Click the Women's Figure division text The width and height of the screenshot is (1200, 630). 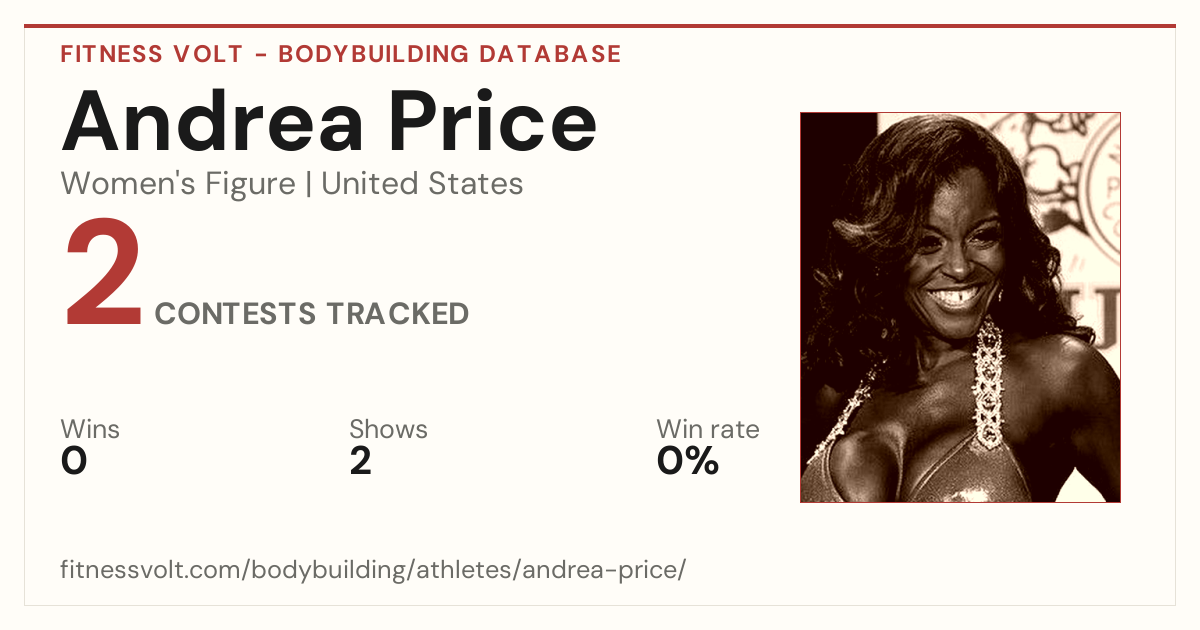click(178, 184)
